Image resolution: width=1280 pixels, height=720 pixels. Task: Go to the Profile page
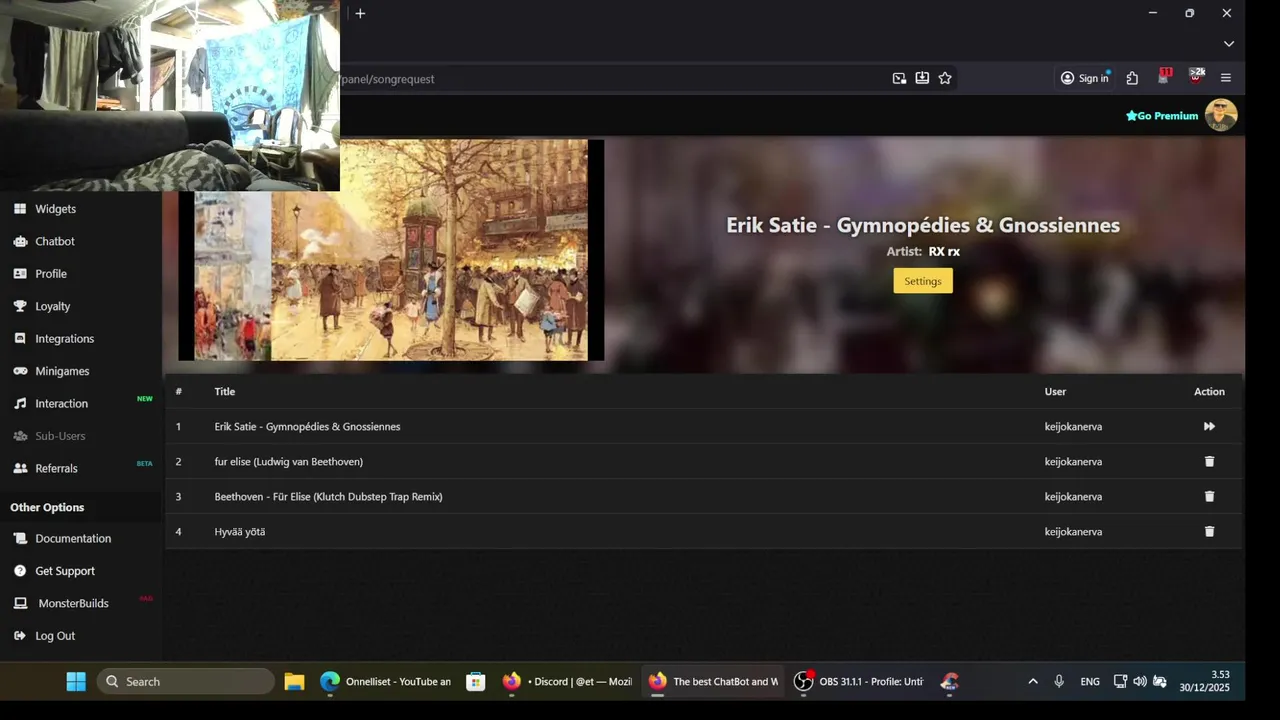pos(51,274)
